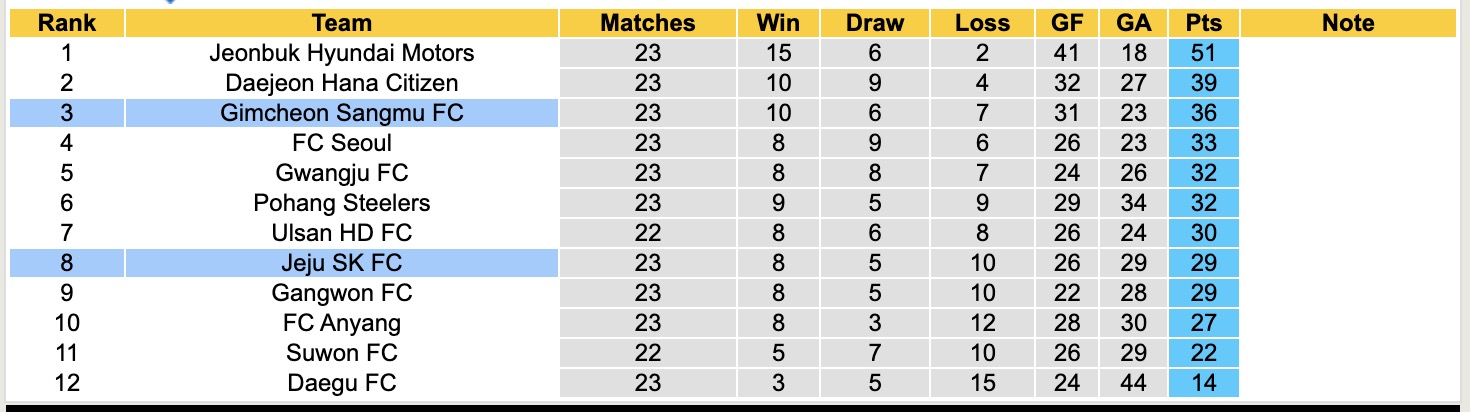Click the Pts column header
This screenshot has width=1470, height=412.
pyautogui.click(x=1203, y=23)
